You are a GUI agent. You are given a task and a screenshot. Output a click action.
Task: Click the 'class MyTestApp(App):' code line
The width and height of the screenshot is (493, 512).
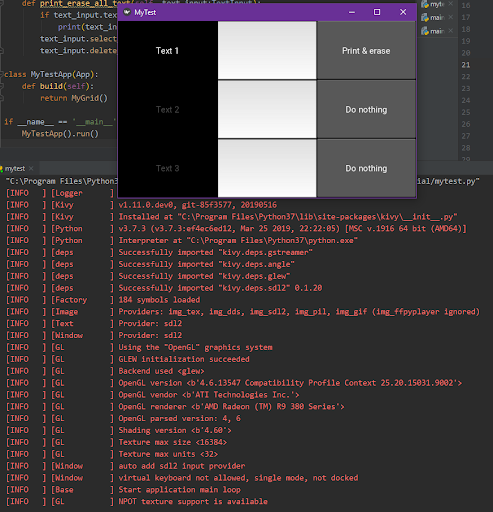click(x=51, y=74)
